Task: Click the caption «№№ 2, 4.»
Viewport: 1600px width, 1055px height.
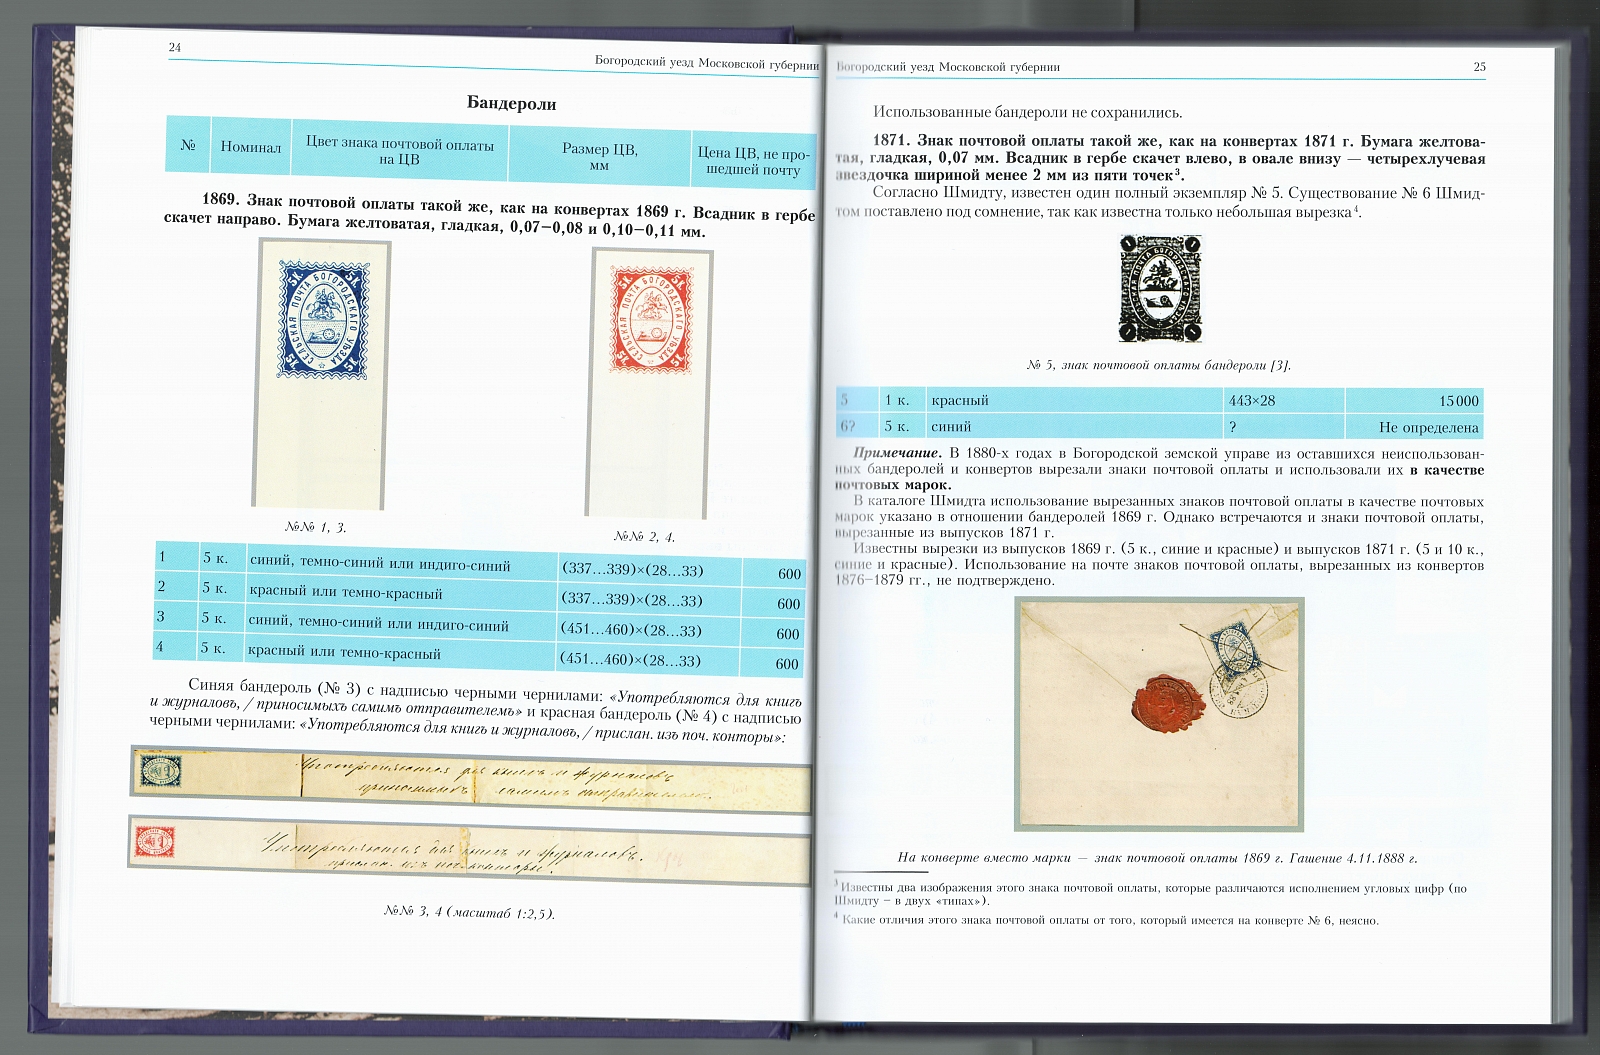Action: tap(644, 537)
